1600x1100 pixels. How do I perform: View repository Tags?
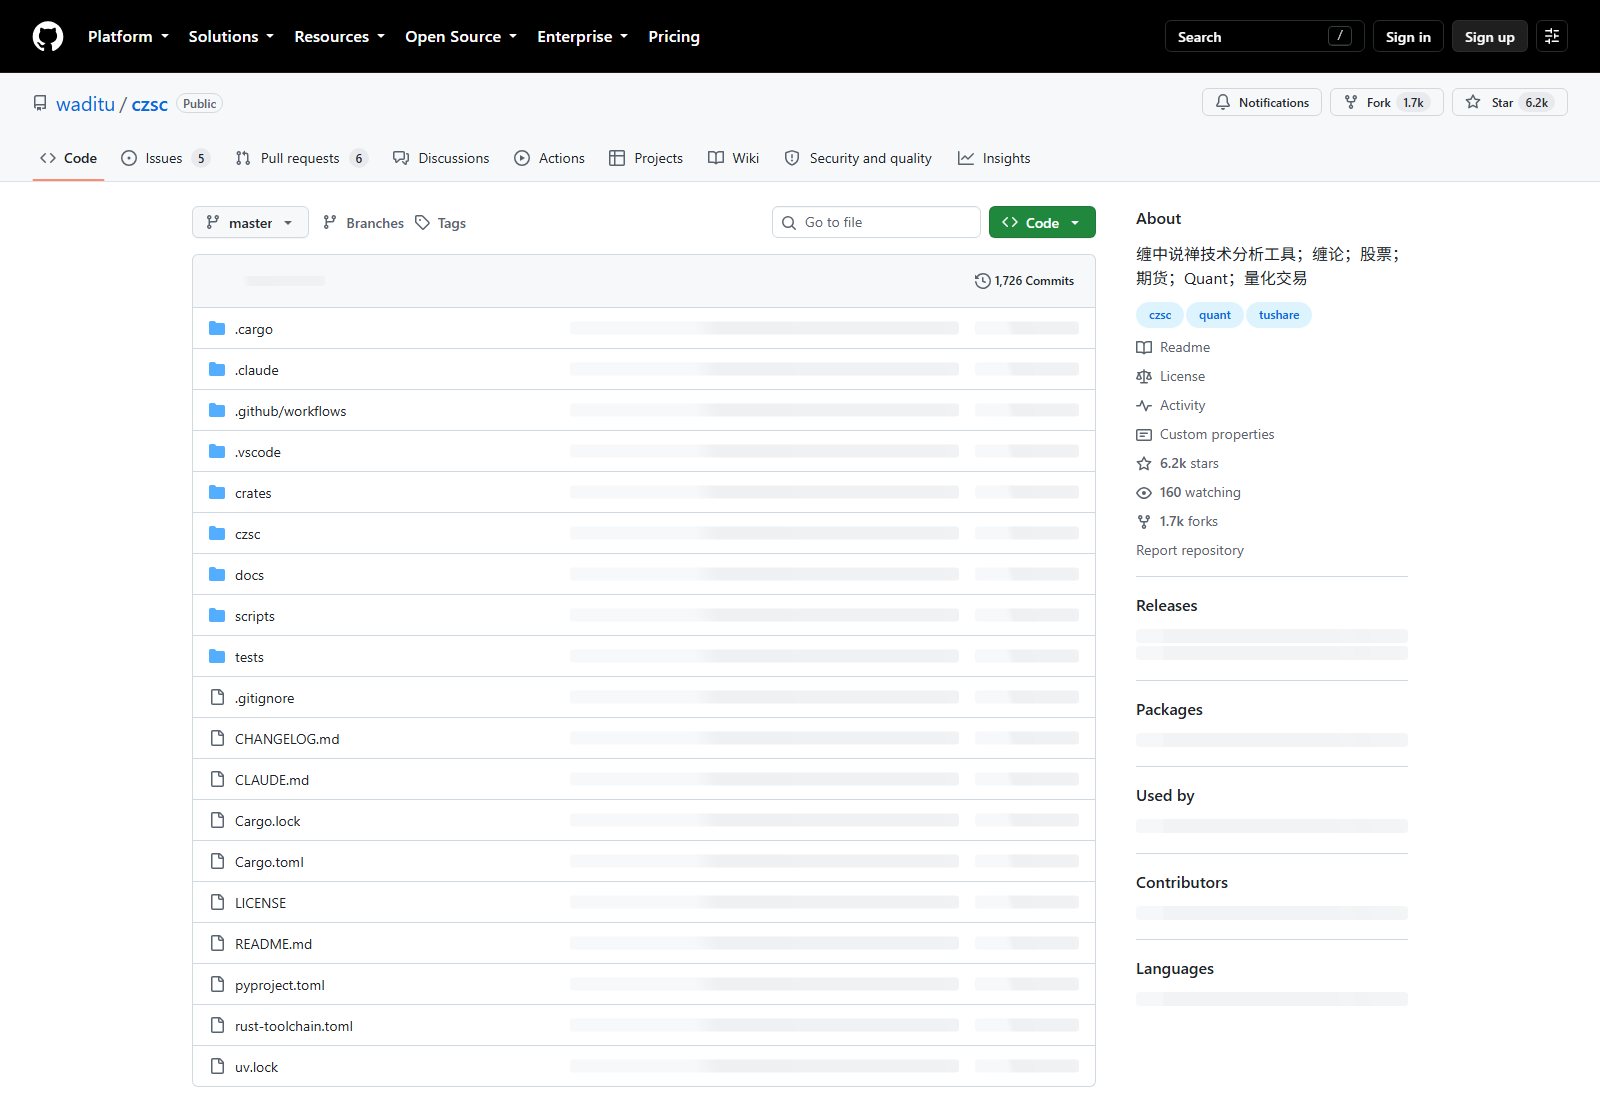(441, 223)
